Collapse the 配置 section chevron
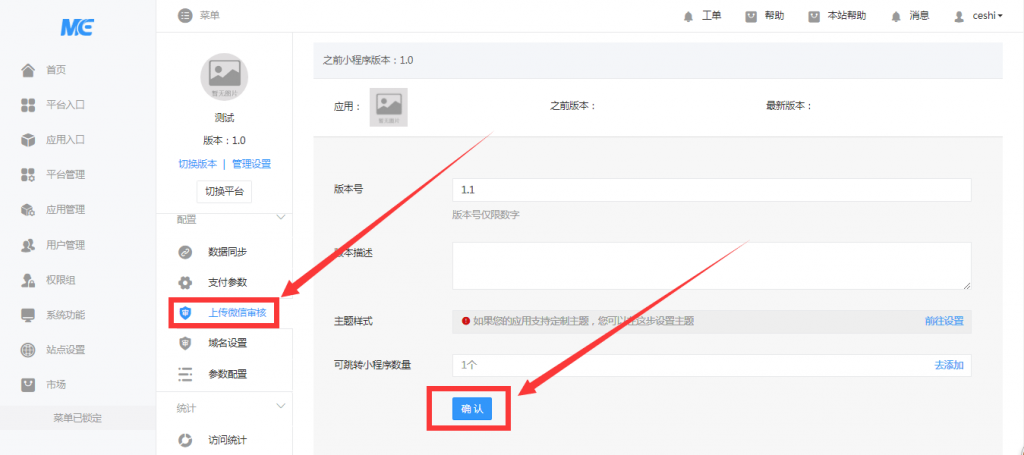 tap(281, 219)
